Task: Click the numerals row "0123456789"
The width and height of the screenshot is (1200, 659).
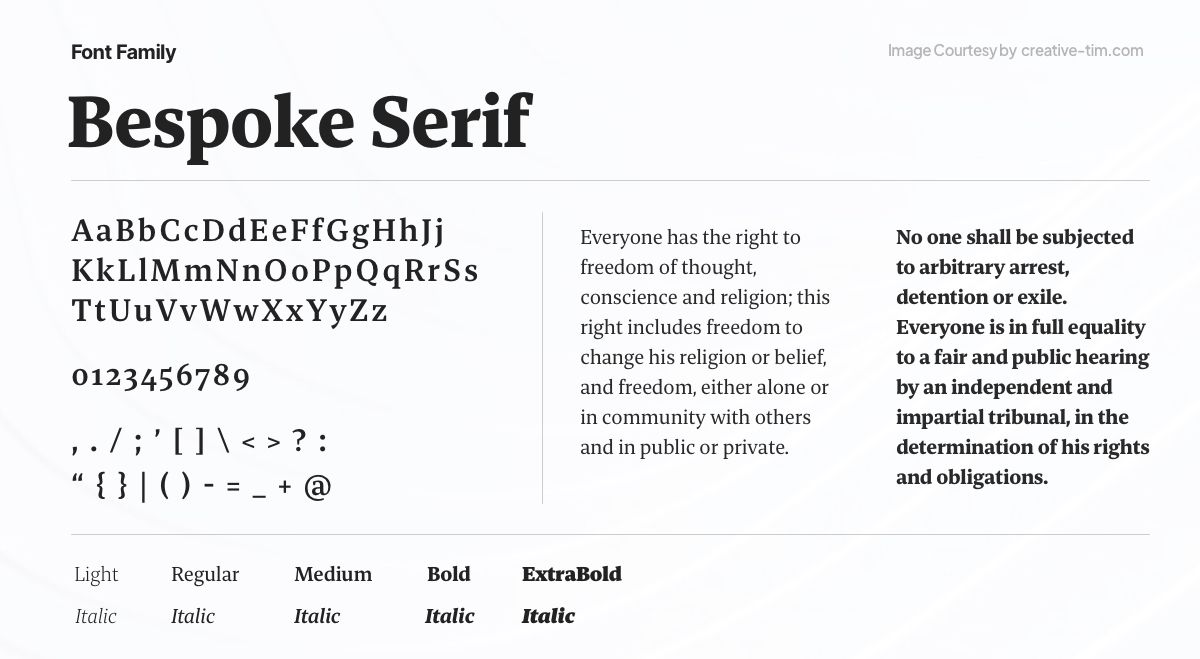Action: click(x=161, y=376)
